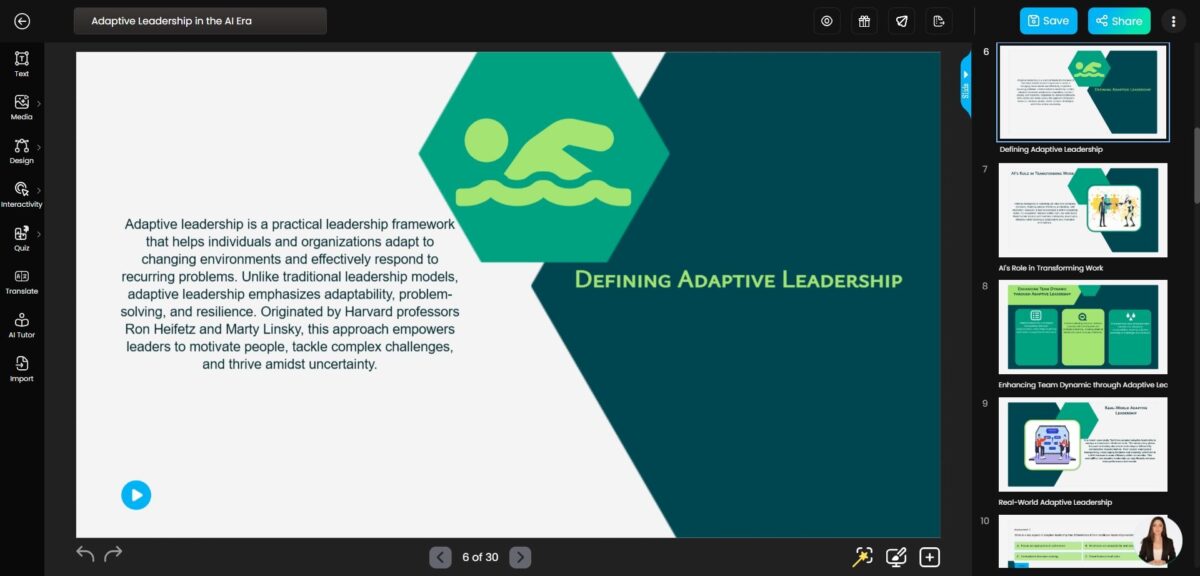Expand the Design options

tap(22, 150)
